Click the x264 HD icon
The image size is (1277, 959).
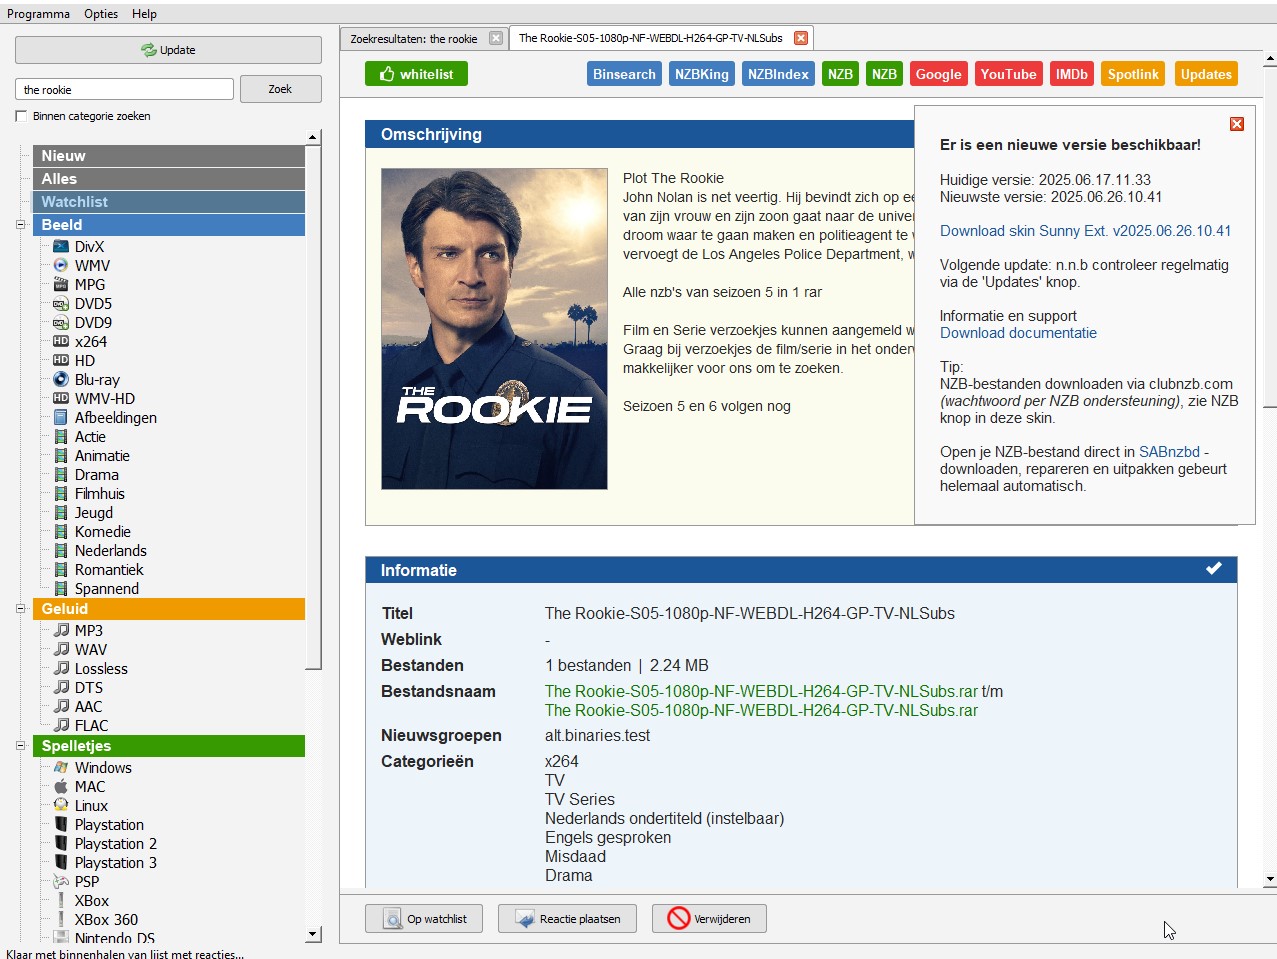pos(61,341)
